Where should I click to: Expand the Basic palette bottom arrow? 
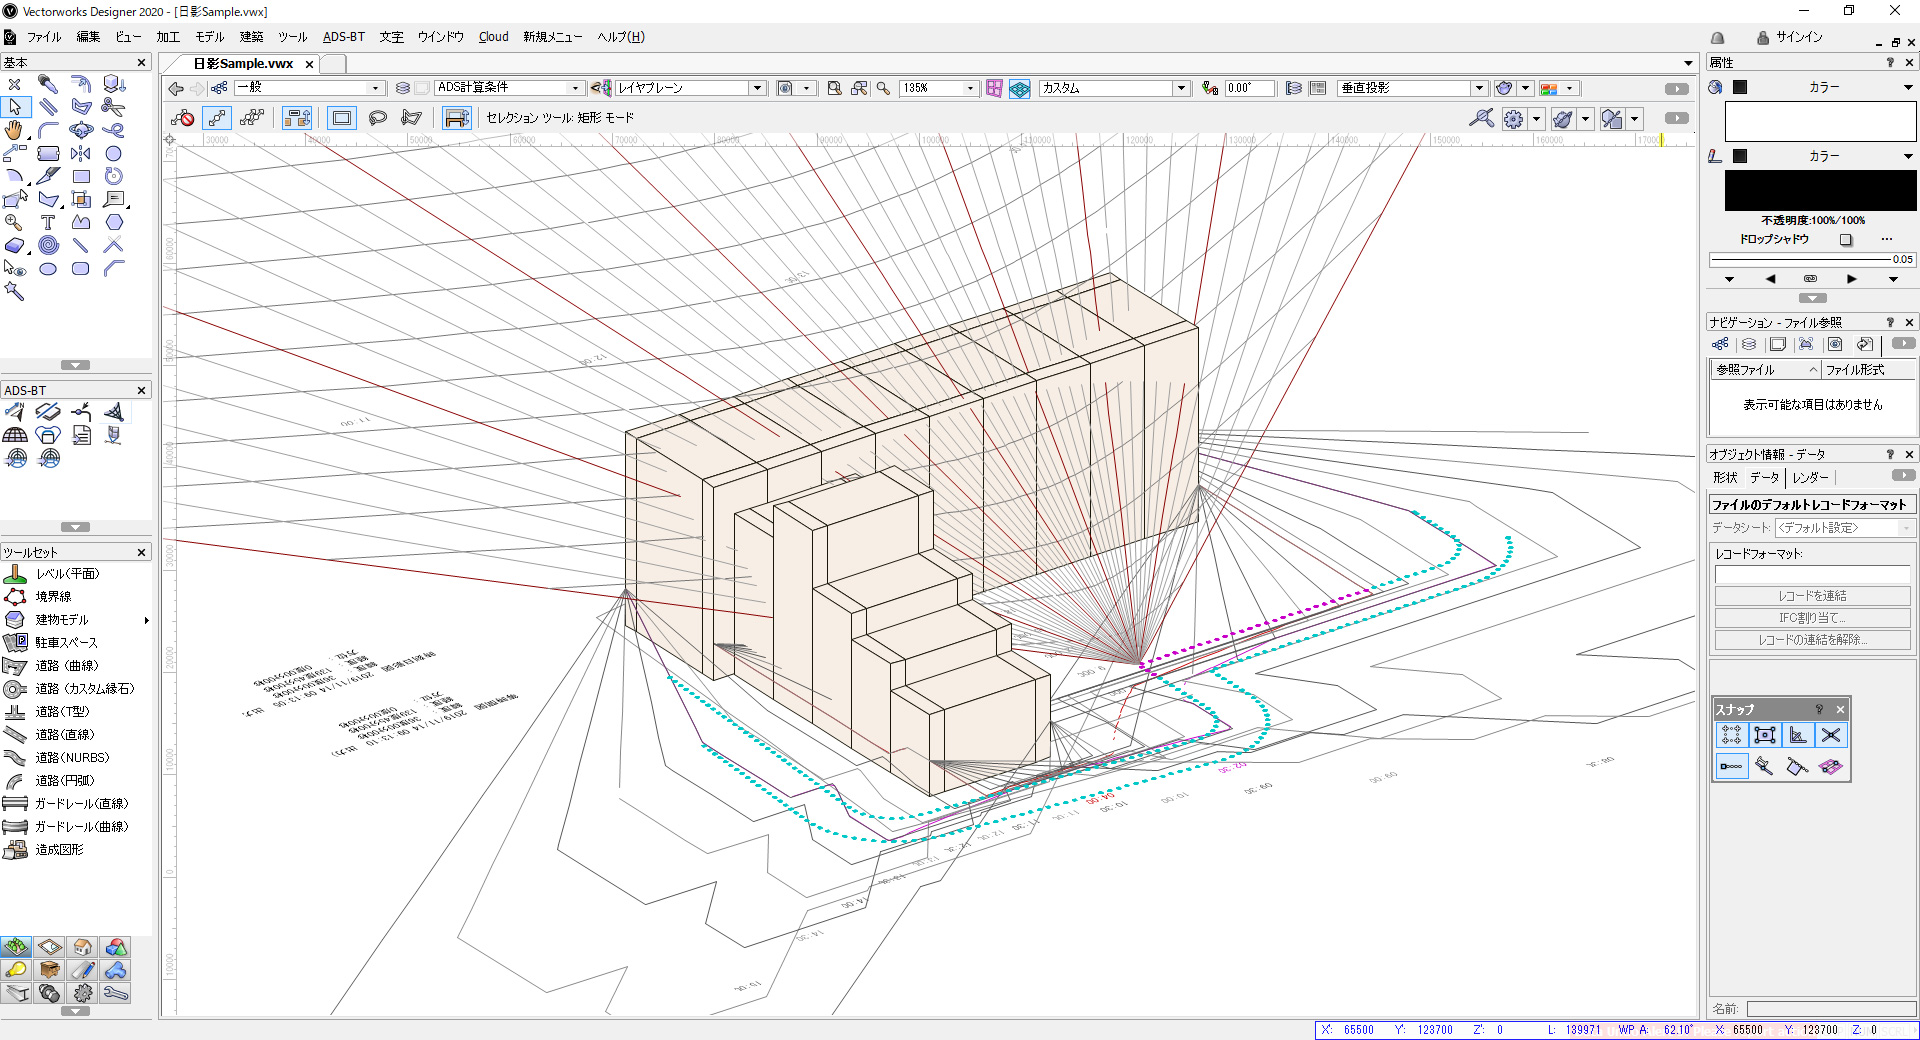[x=75, y=365]
